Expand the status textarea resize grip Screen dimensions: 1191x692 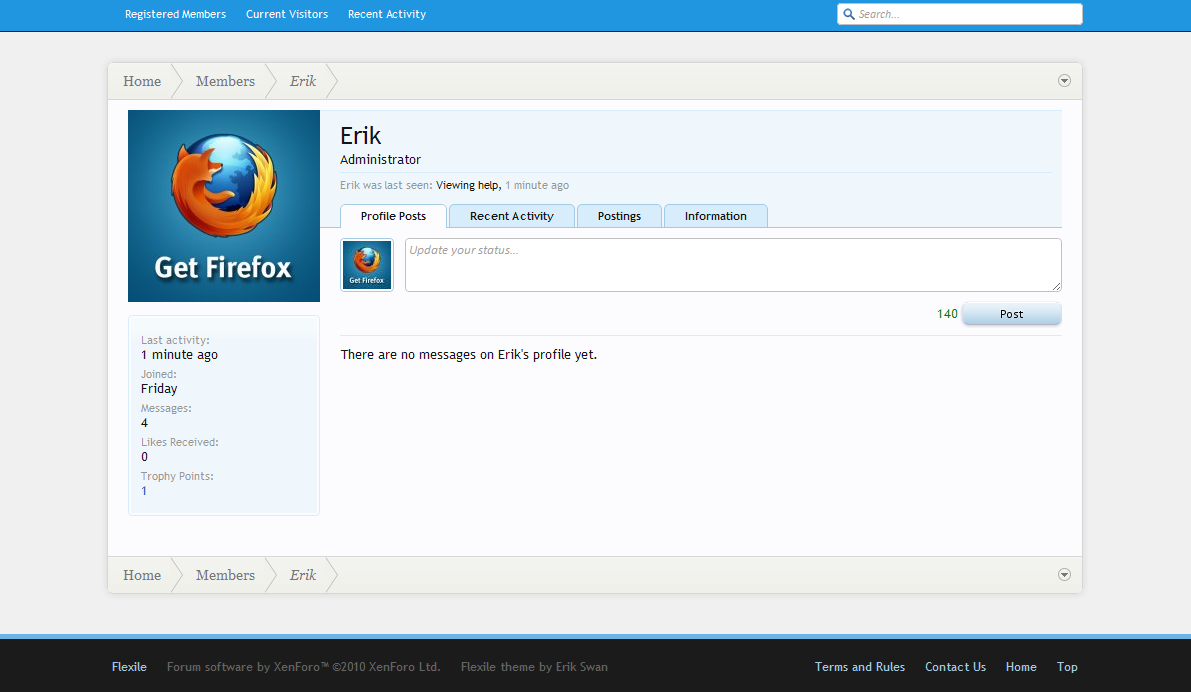tap(1056, 287)
